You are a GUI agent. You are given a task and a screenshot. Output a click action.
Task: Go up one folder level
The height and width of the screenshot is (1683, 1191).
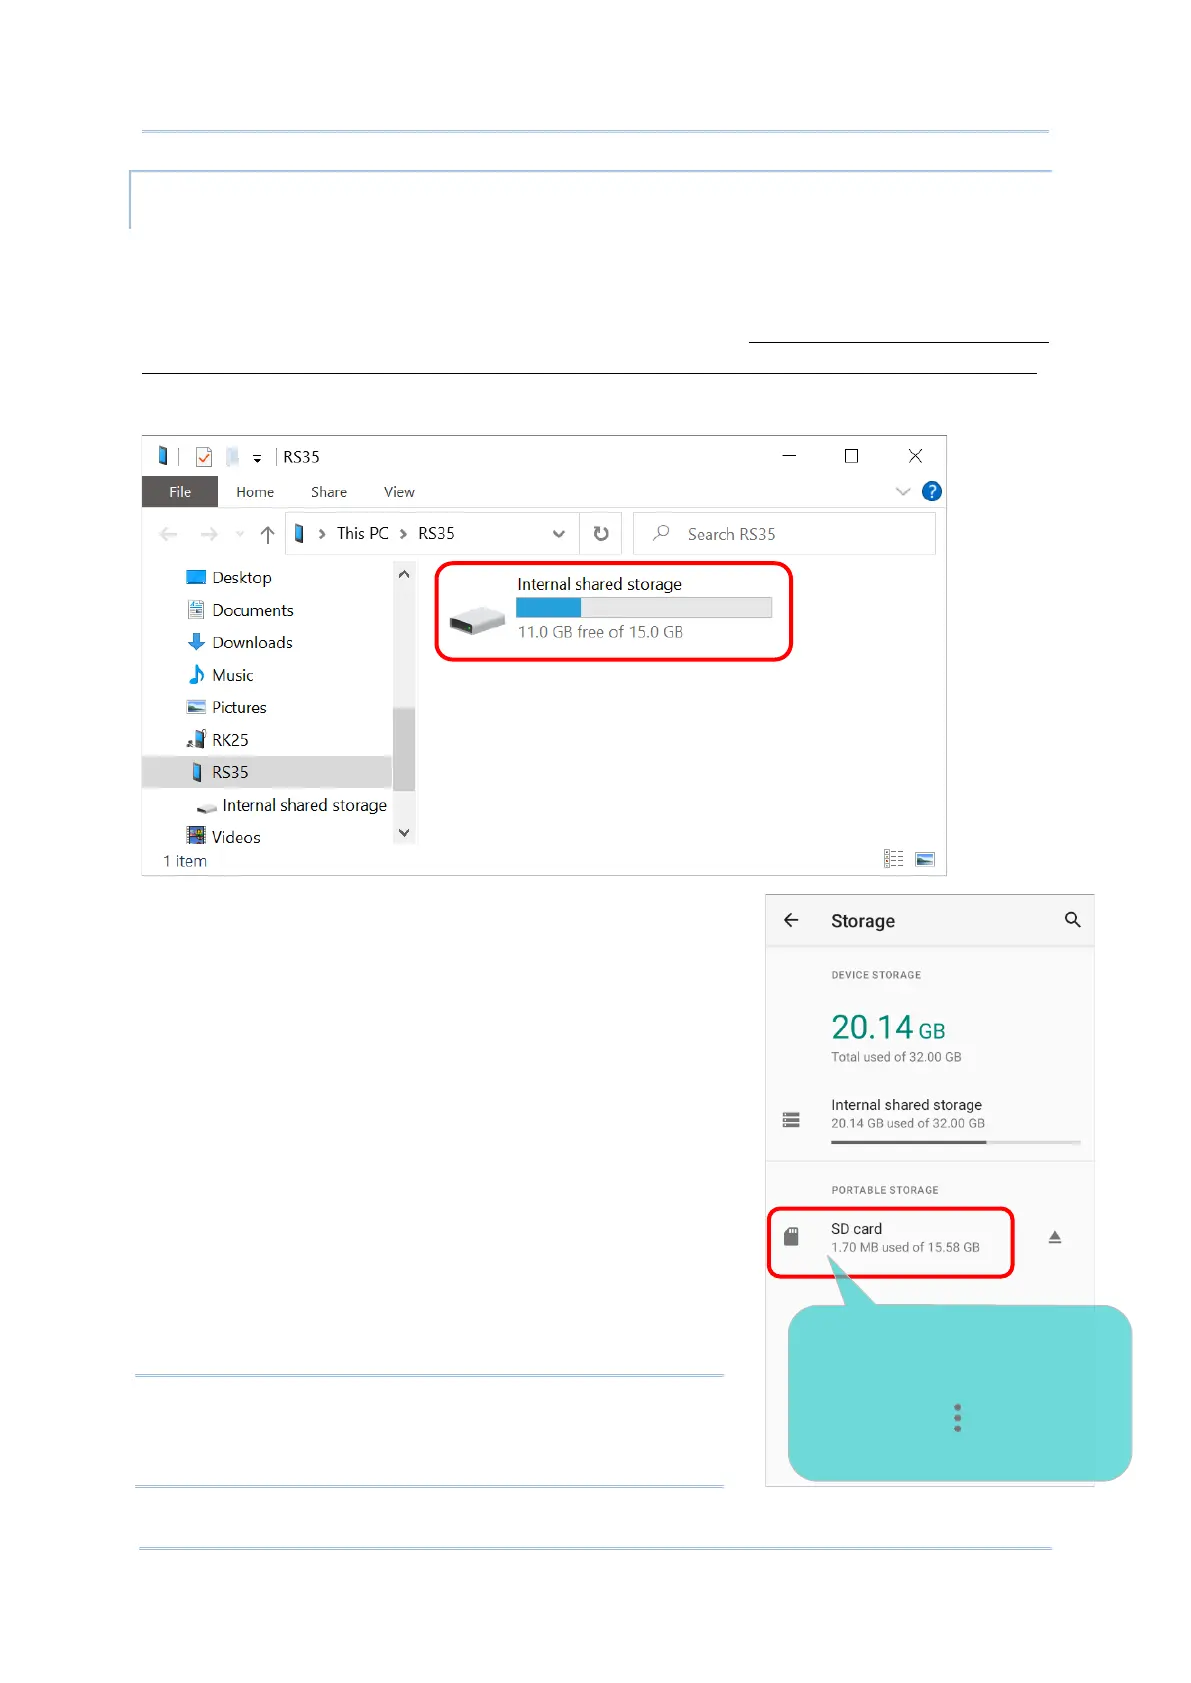pos(267,534)
